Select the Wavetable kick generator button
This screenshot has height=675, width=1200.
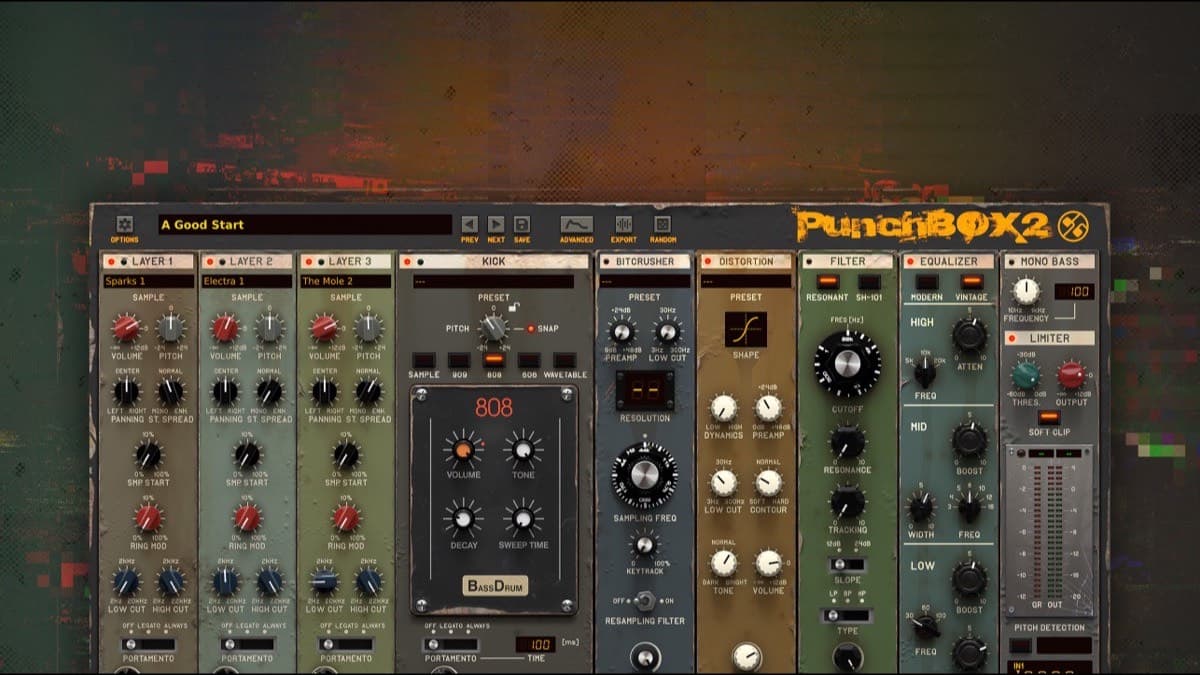564,360
